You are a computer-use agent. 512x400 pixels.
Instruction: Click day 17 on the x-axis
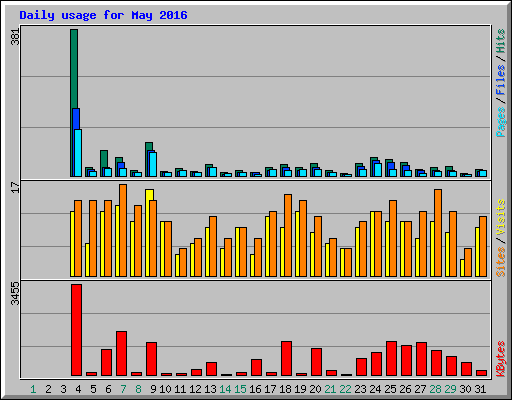click(270, 389)
